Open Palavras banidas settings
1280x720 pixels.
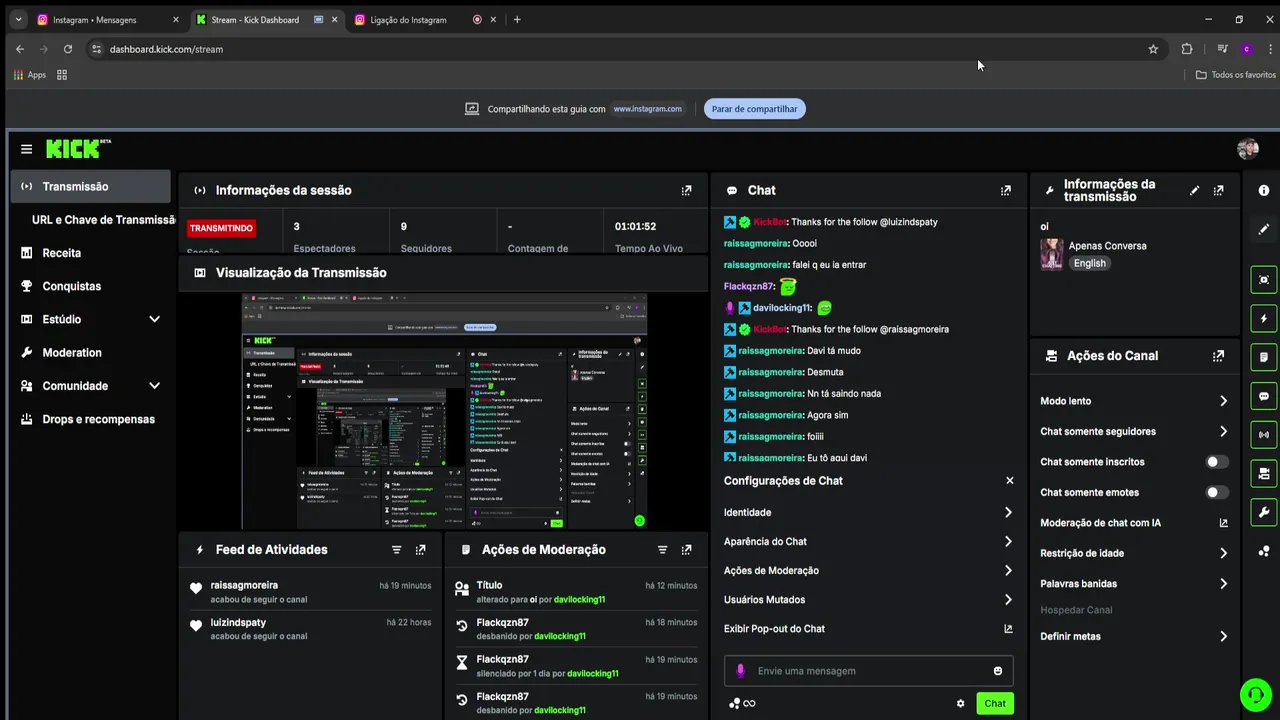tap(1134, 583)
